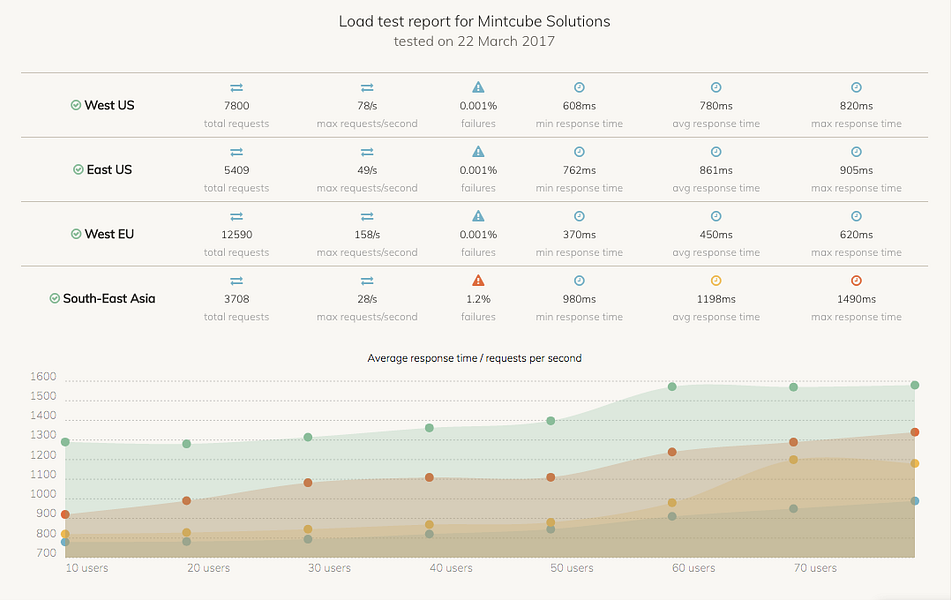Click the chart title 'Average response time / requests per second'
The image size is (951, 600).
click(x=474, y=358)
